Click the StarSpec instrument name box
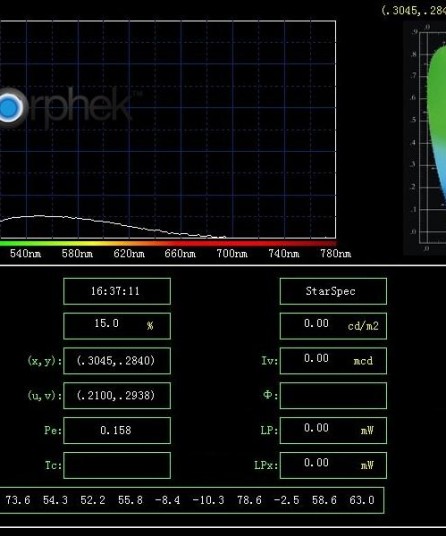The height and width of the screenshot is (536, 446). pos(333,291)
